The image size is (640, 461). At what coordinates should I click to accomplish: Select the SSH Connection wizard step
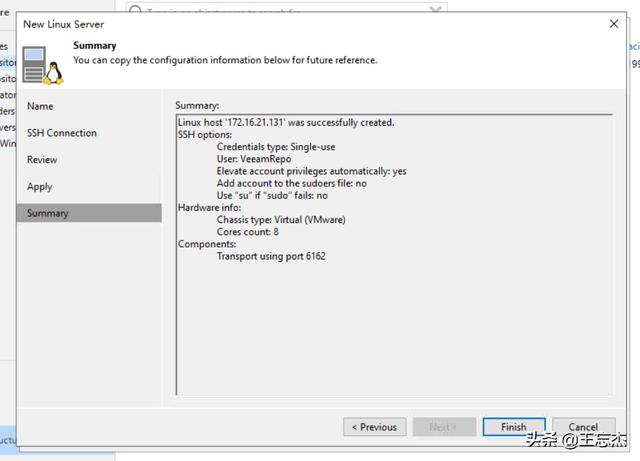tap(62, 133)
